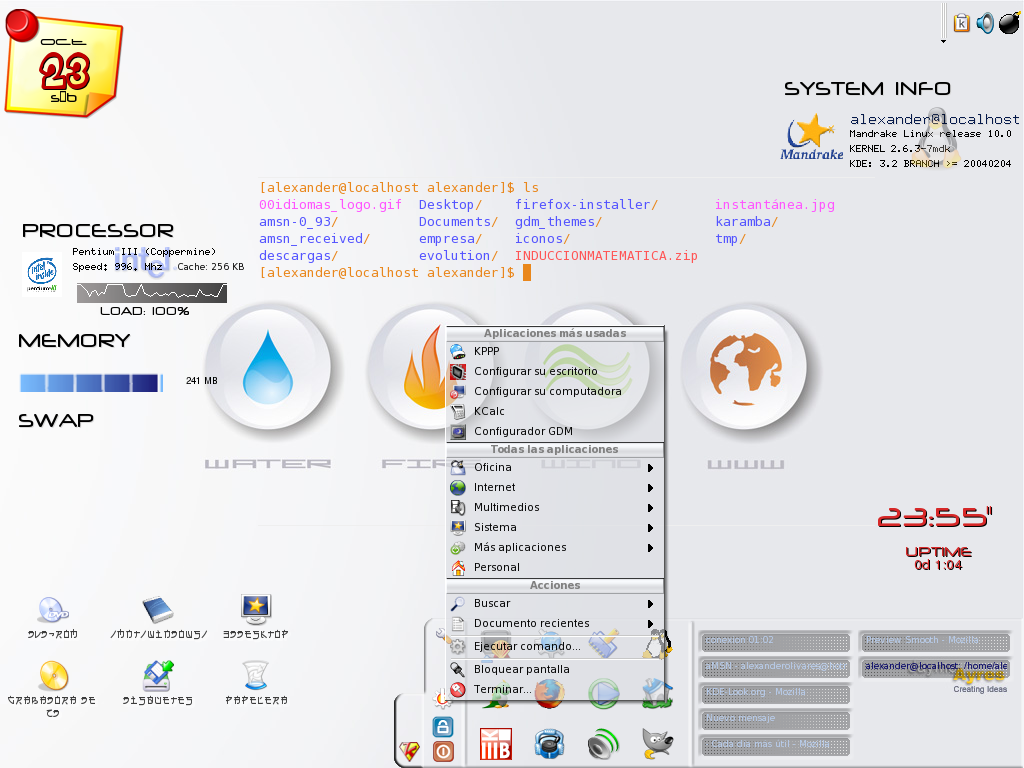Expand the Sistema submenu
Image resolution: width=1024 pixels, height=768 pixels.
pyautogui.click(x=555, y=528)
